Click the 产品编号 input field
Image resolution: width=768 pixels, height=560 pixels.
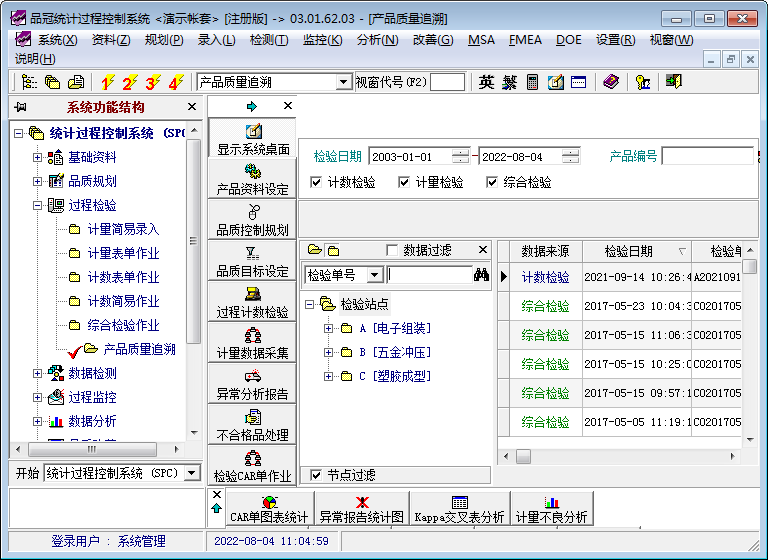[x=708, y=156]
